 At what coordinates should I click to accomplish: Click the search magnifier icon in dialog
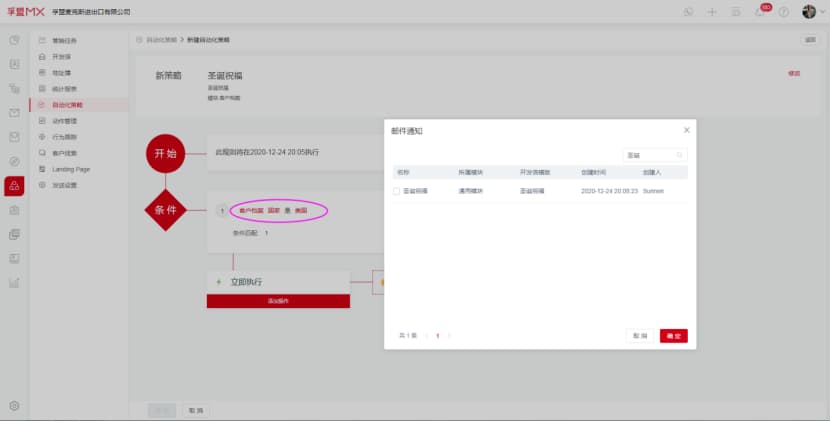(x=680, y=155)
